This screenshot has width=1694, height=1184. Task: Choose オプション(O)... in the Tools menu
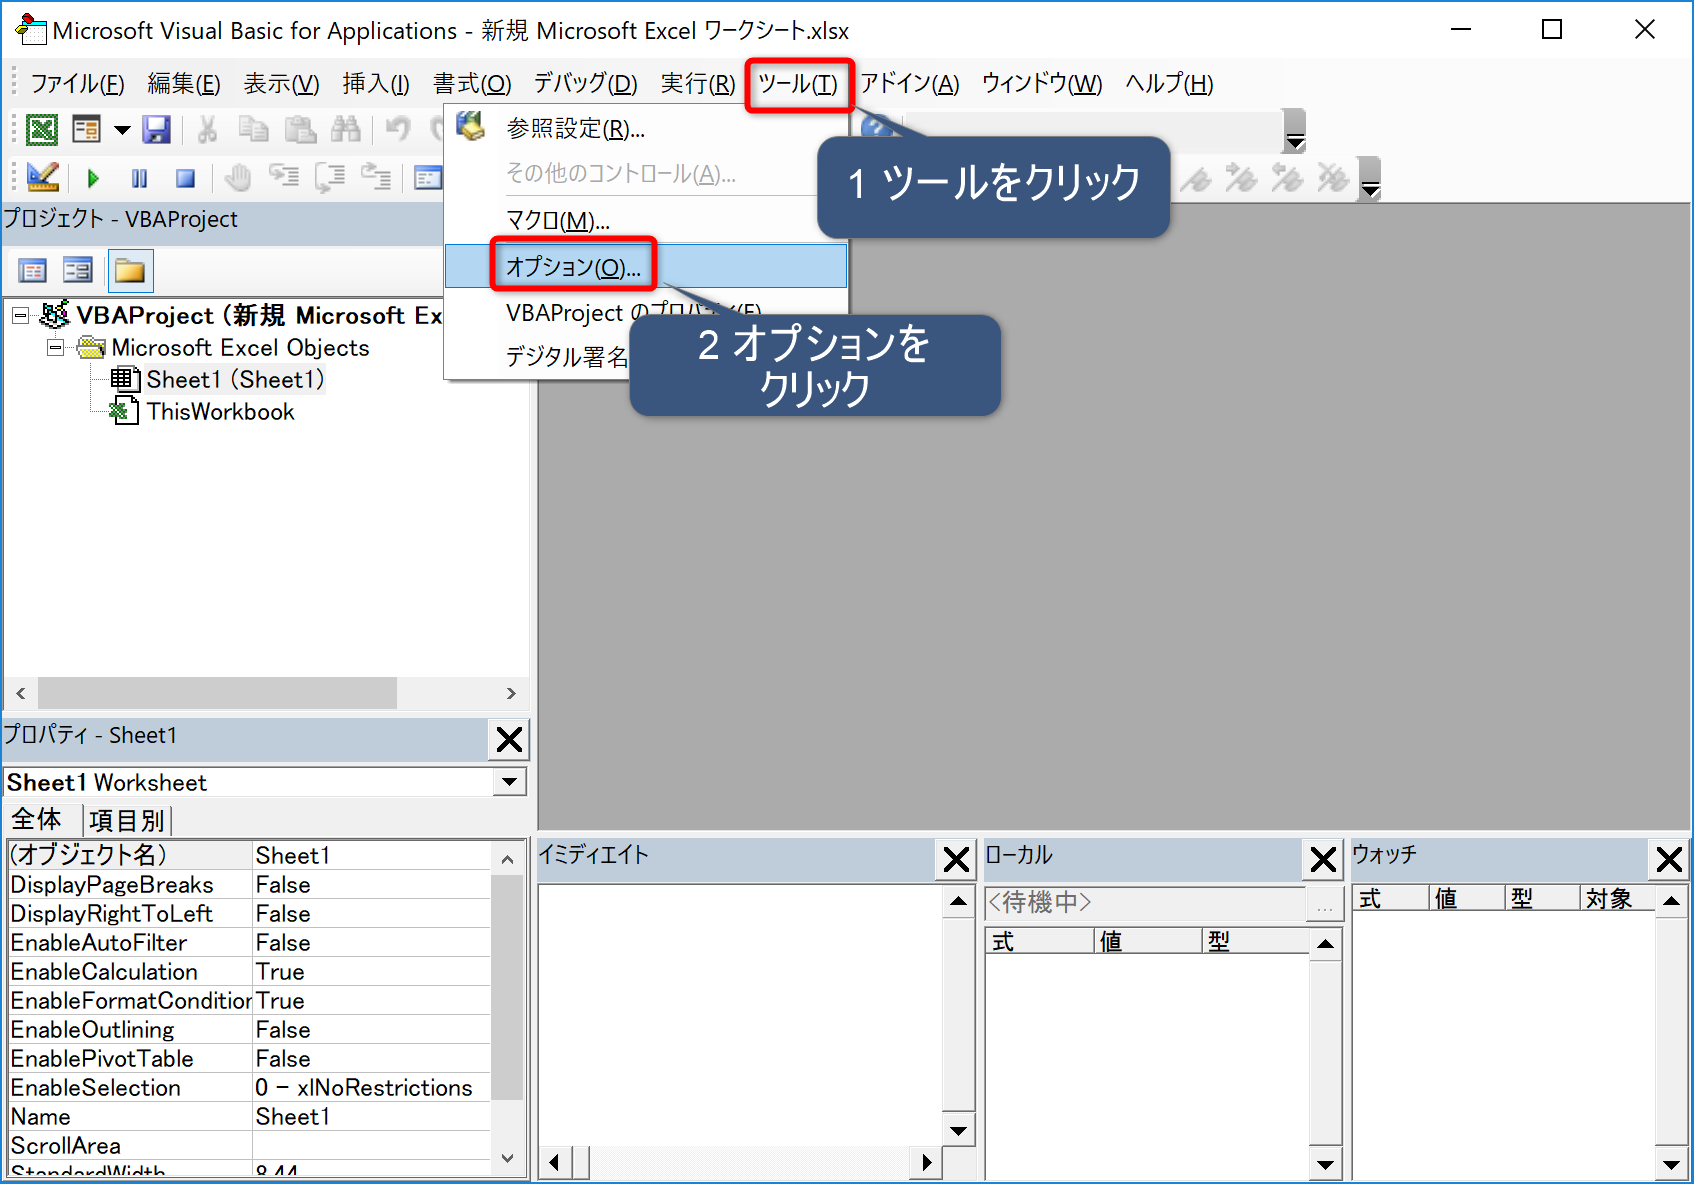click(573, 267)
